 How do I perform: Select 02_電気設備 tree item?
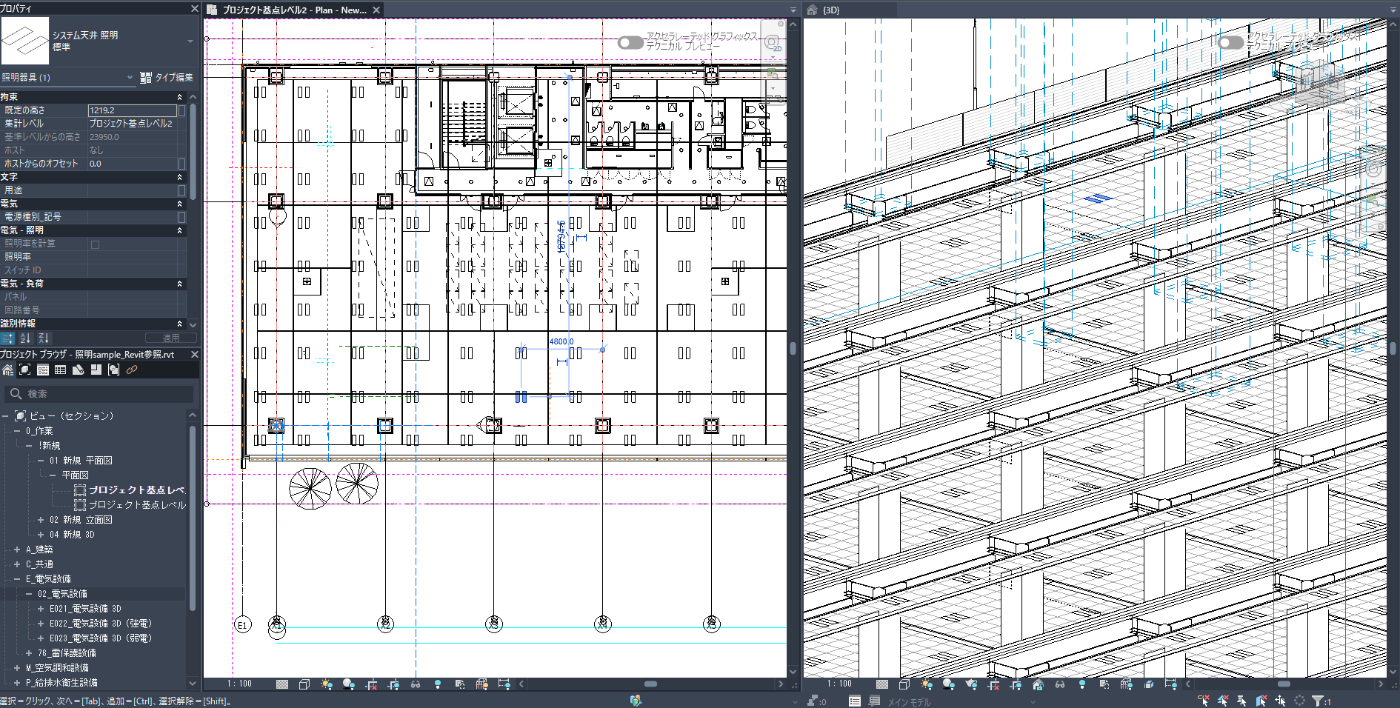(61, 594)
